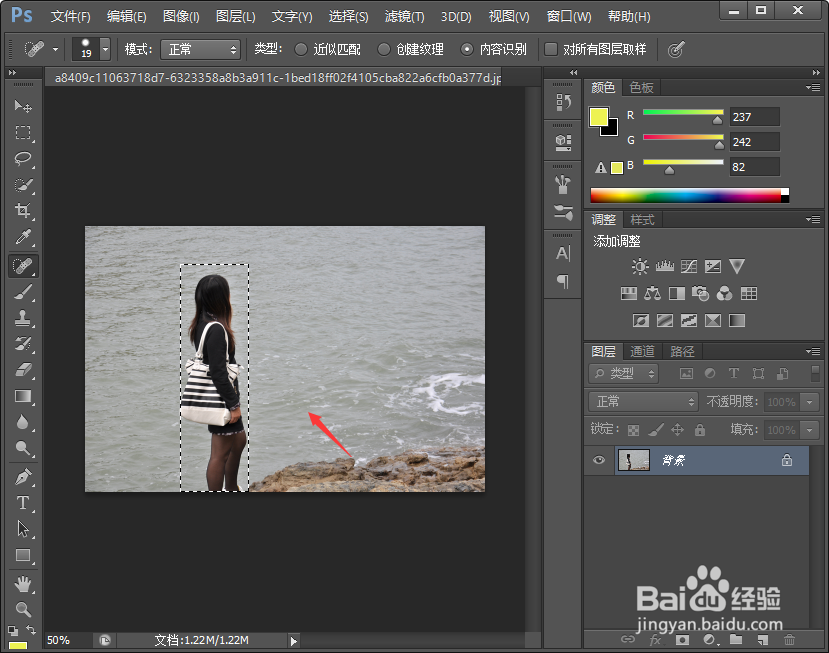This screenshot has width=829, height=653.
Task: Toggle lock position
Action: (x=677, y=430)
